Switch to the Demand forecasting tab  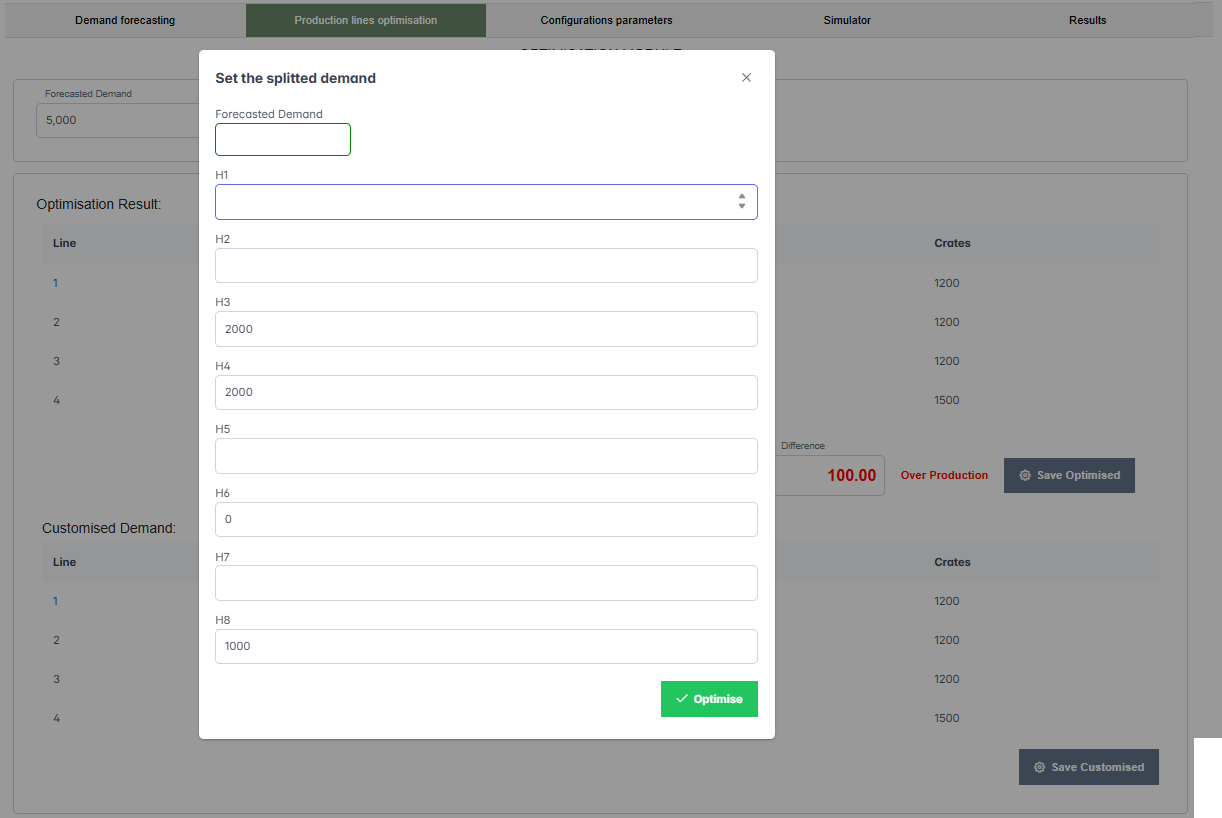pos(123,19)
